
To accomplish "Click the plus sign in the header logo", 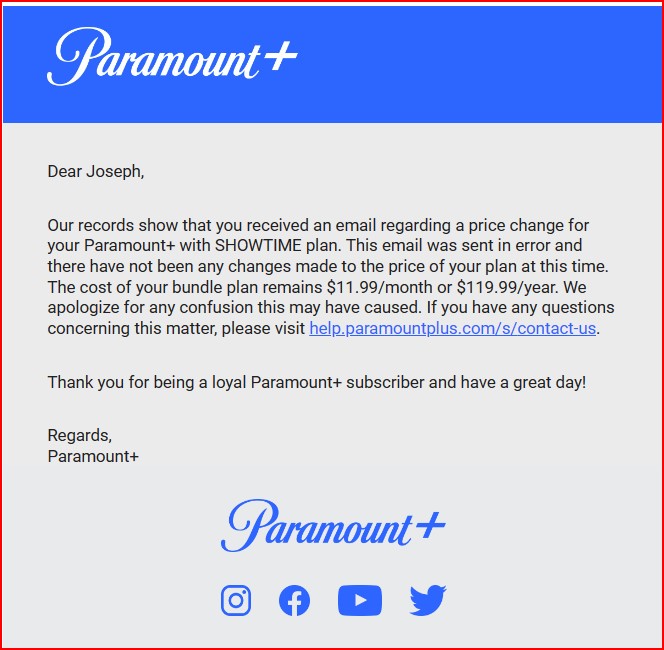I will click(x=281, y=55).
